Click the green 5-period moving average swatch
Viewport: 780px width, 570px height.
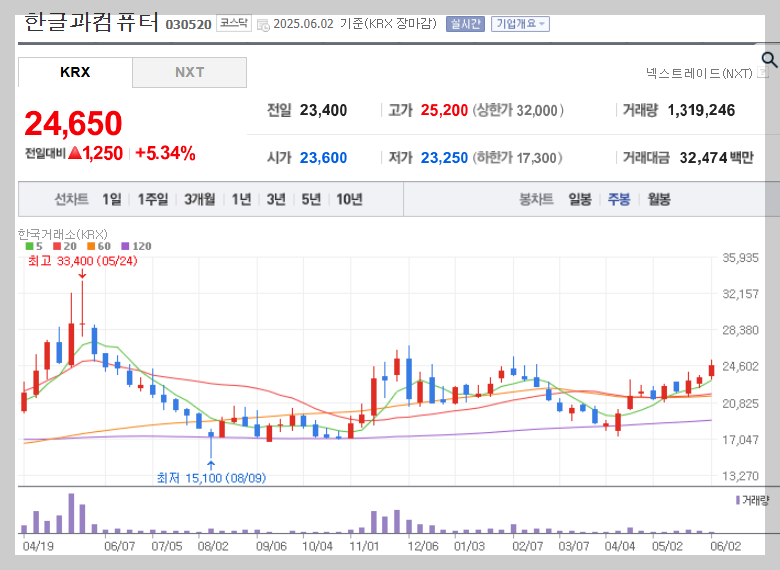point(29,246)
